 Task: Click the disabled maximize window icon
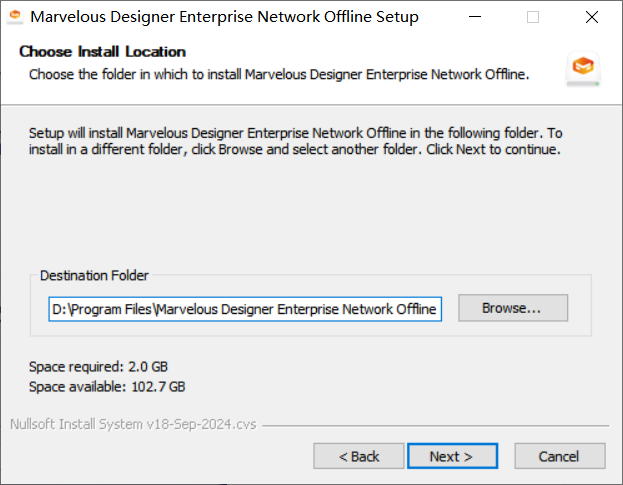[533, 17]
